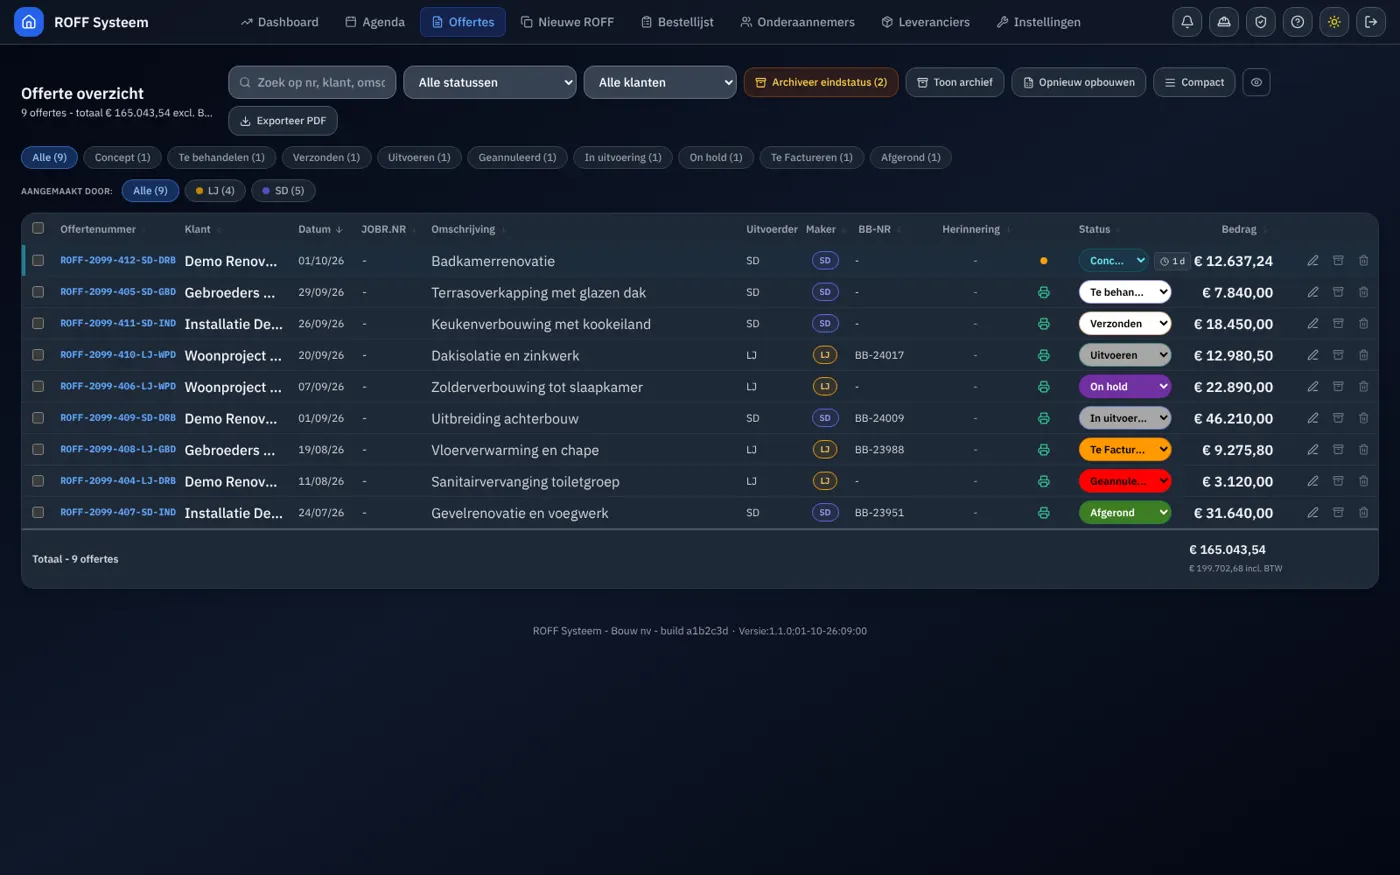The image size is (1400, 875).
Task: Tick the checkbox for ROFF-2099-405-SD-GBD
Action: pyautogui.click(x=38, y=292)
